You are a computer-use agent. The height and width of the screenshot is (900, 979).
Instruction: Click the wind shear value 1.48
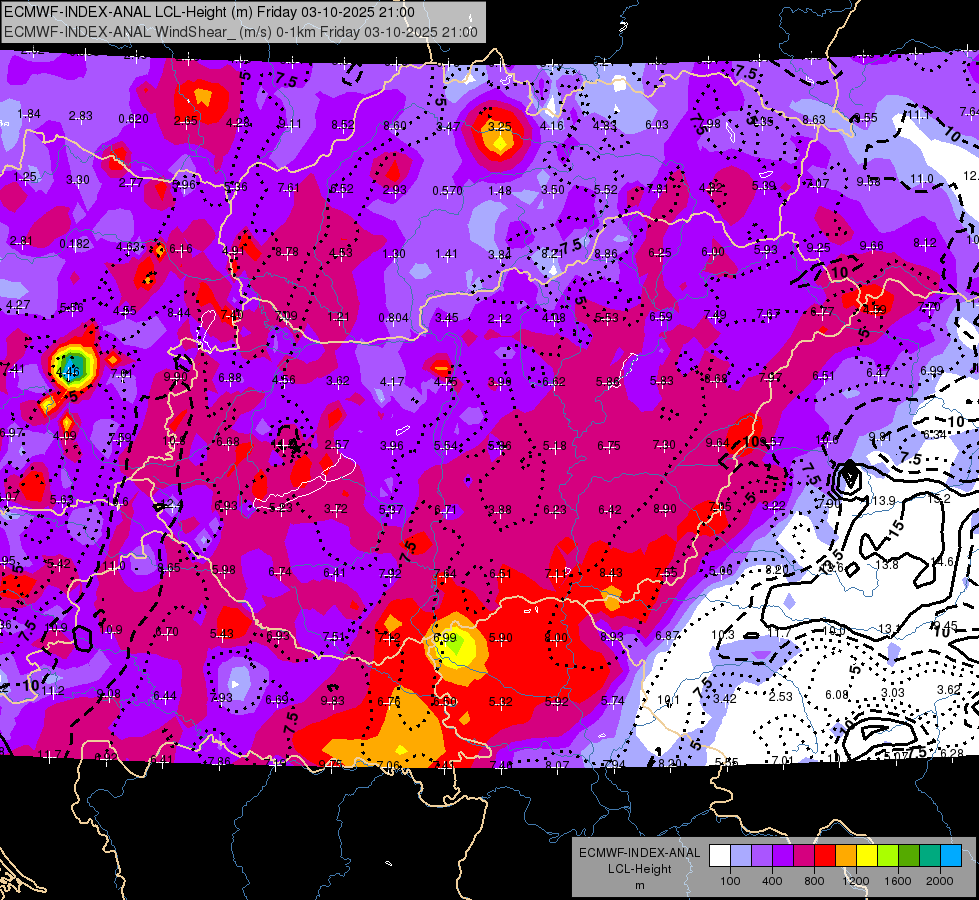(500, 190)
